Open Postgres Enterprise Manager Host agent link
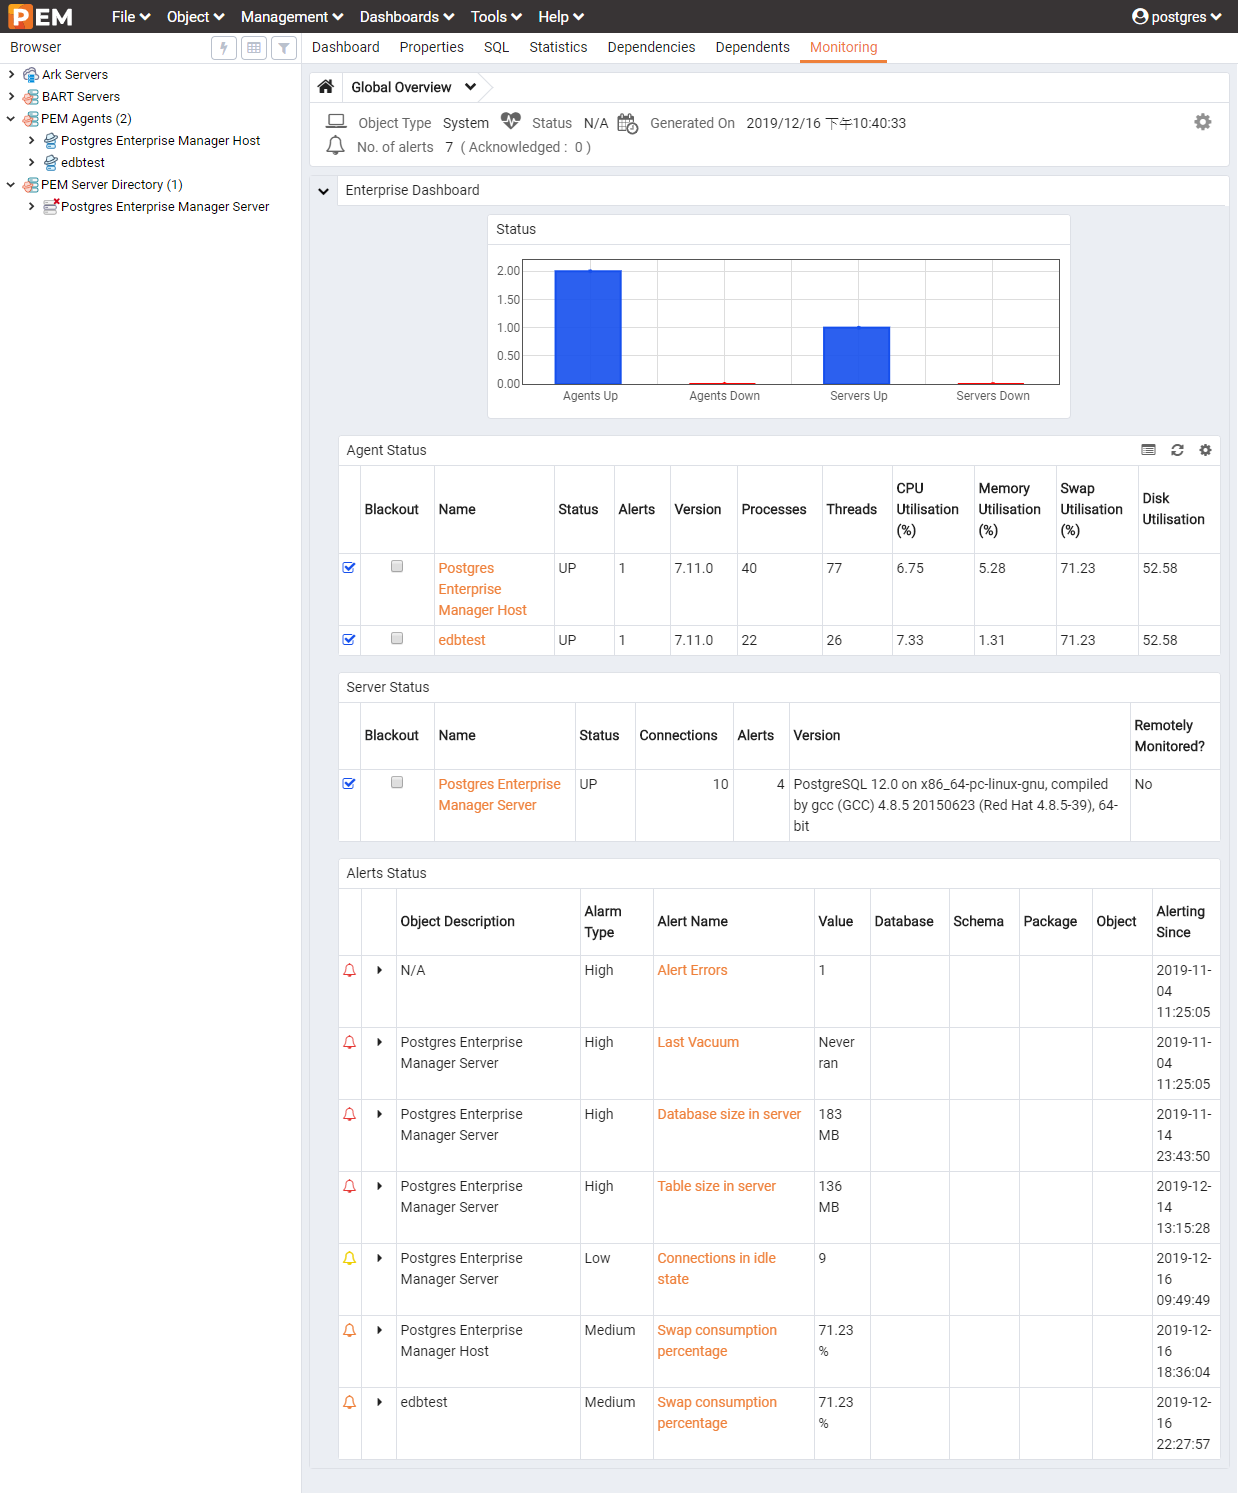This screenshot has width=1238, height=1493. [x=482, y=589]
